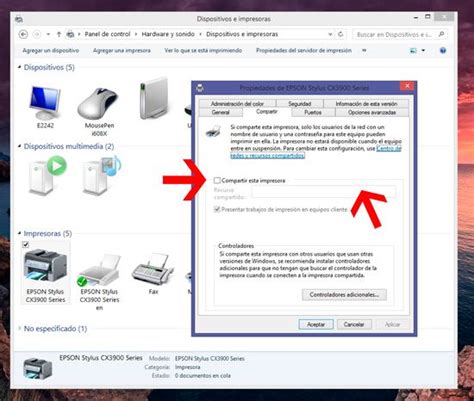Click Agregar un dispositivo toolbar command
This screenshot has height=401, width=474.
[x=51, y=50]
